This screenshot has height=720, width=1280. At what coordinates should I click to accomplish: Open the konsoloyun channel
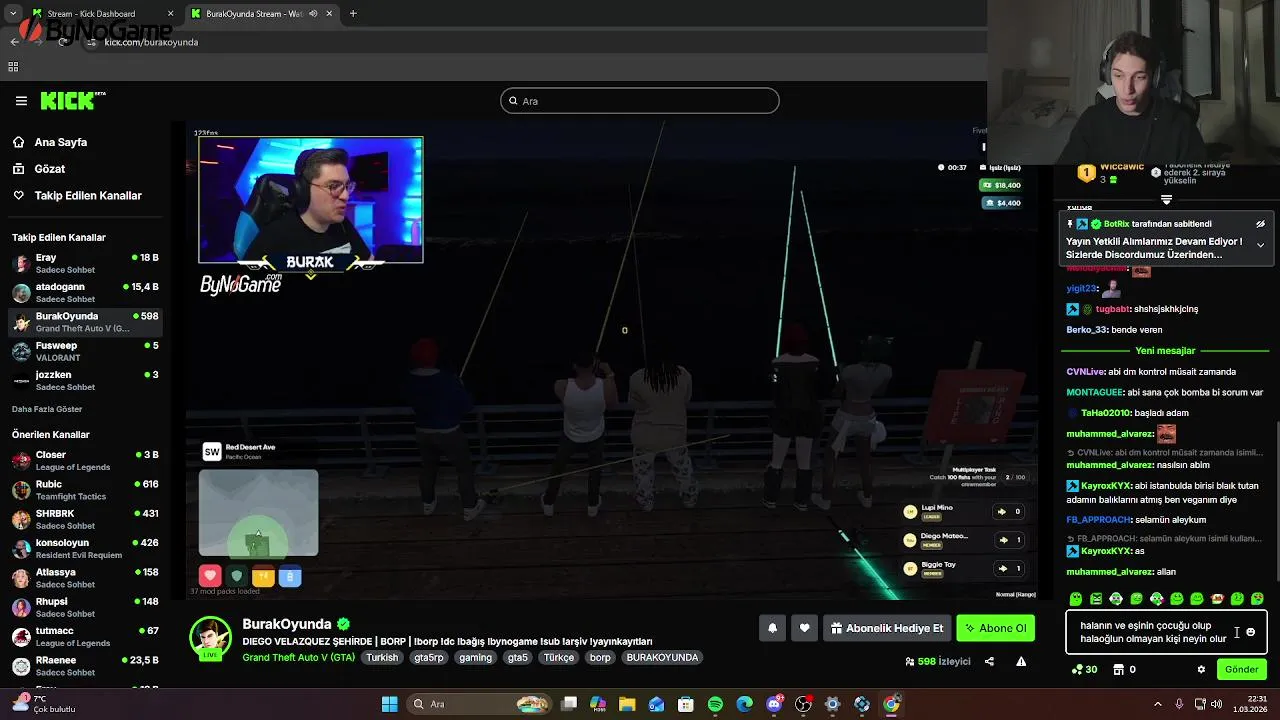(x=85, y=548)
